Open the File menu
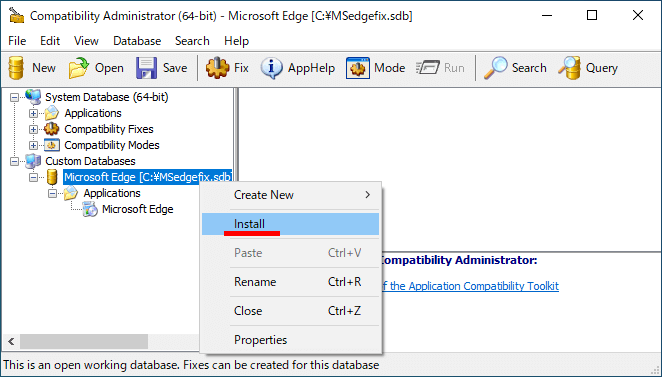 click(x=17, y=41)
